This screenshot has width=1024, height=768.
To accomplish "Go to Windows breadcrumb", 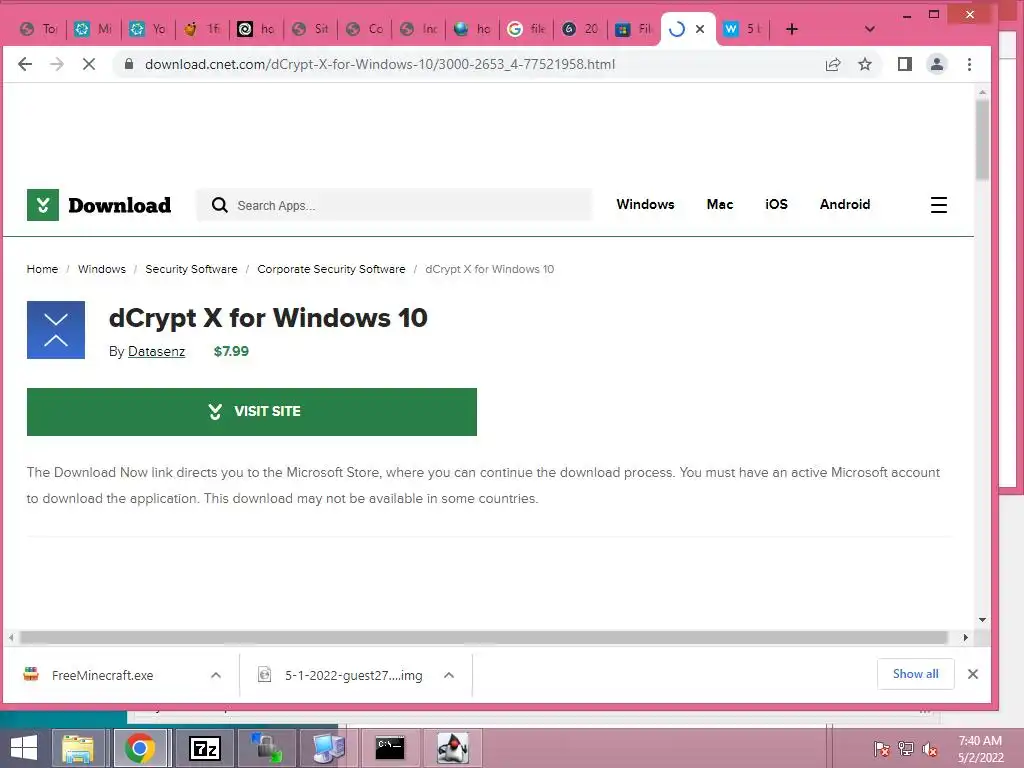I will coord(102,269).
